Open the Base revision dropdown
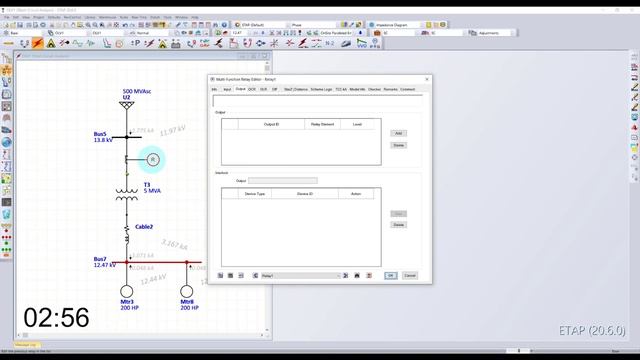Screen dimensions: 640x360 click(x=23, y=33)
